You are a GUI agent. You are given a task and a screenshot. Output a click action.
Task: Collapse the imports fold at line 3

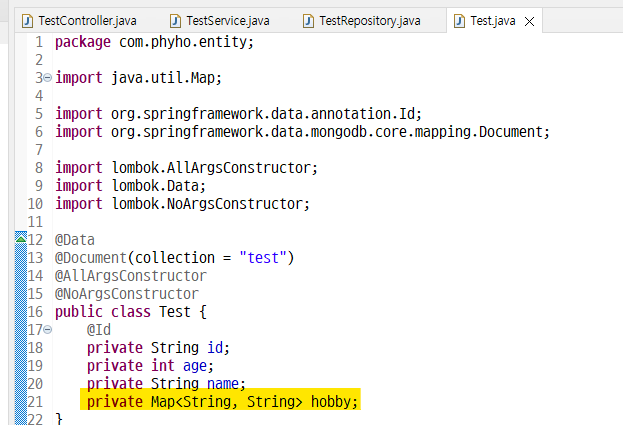pos(47,78)
